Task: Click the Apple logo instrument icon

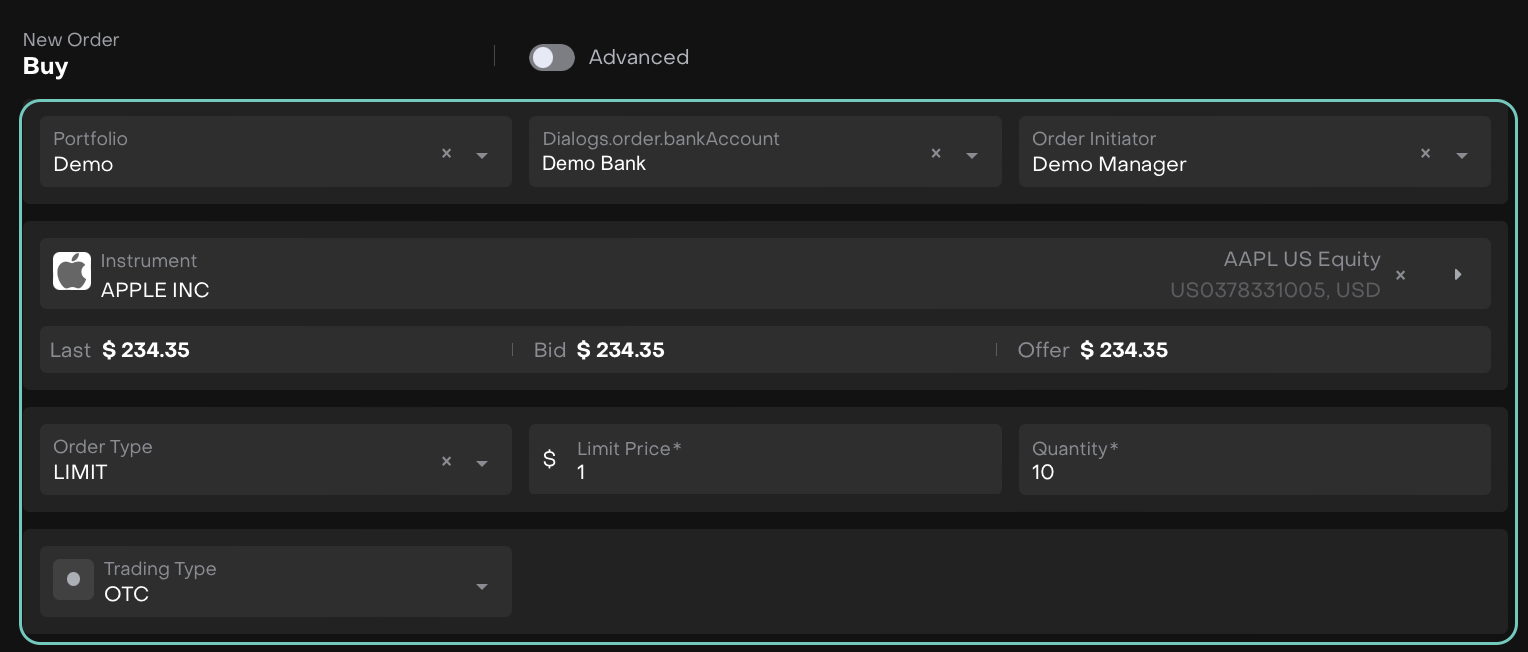Action: tap(72, 271)
